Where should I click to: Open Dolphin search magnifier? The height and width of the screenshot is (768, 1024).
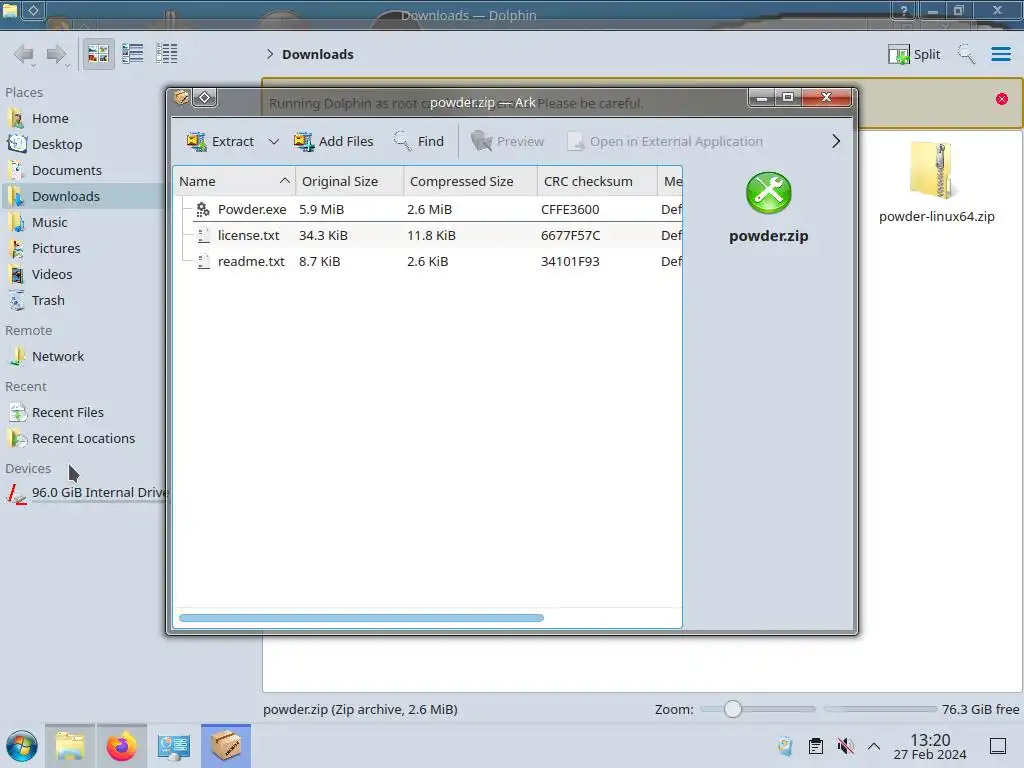click(966, 54)
